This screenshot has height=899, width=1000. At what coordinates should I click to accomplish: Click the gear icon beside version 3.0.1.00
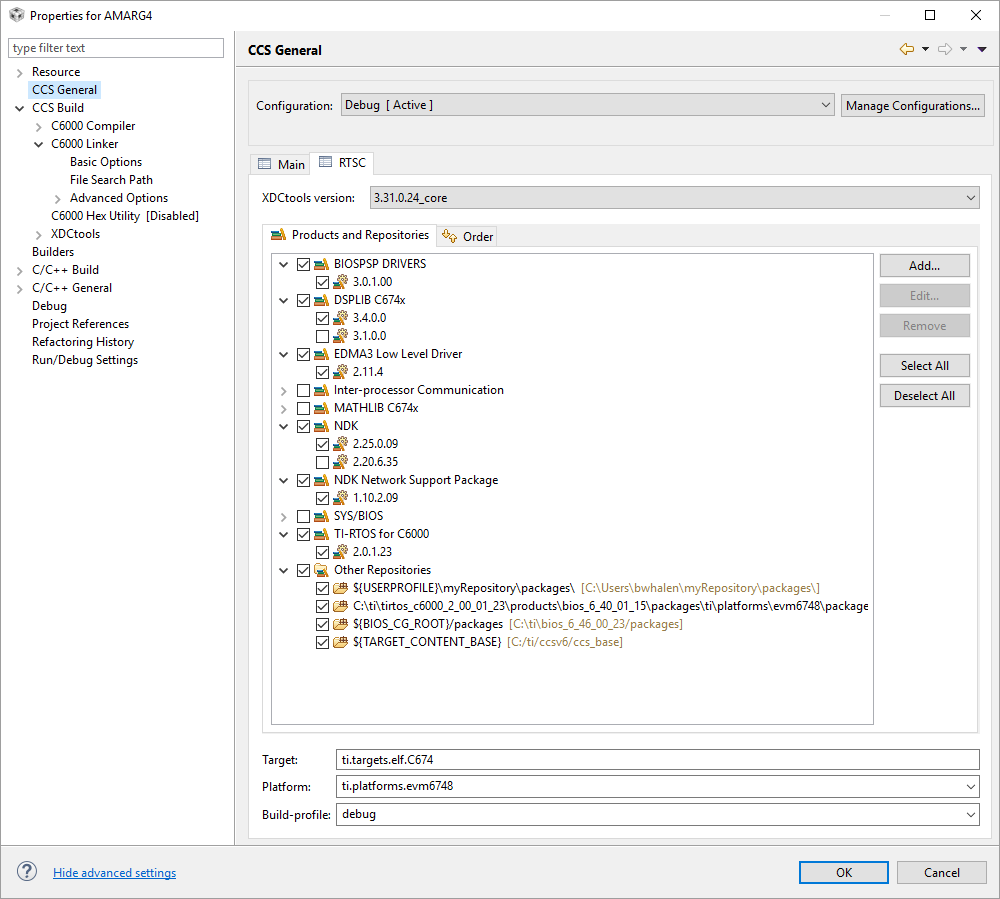click(338, 281)
